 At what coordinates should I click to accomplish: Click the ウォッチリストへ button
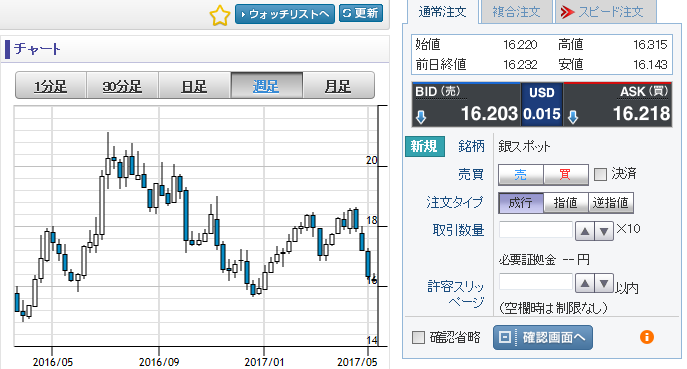pyautogui.click(x=285, y=14)
